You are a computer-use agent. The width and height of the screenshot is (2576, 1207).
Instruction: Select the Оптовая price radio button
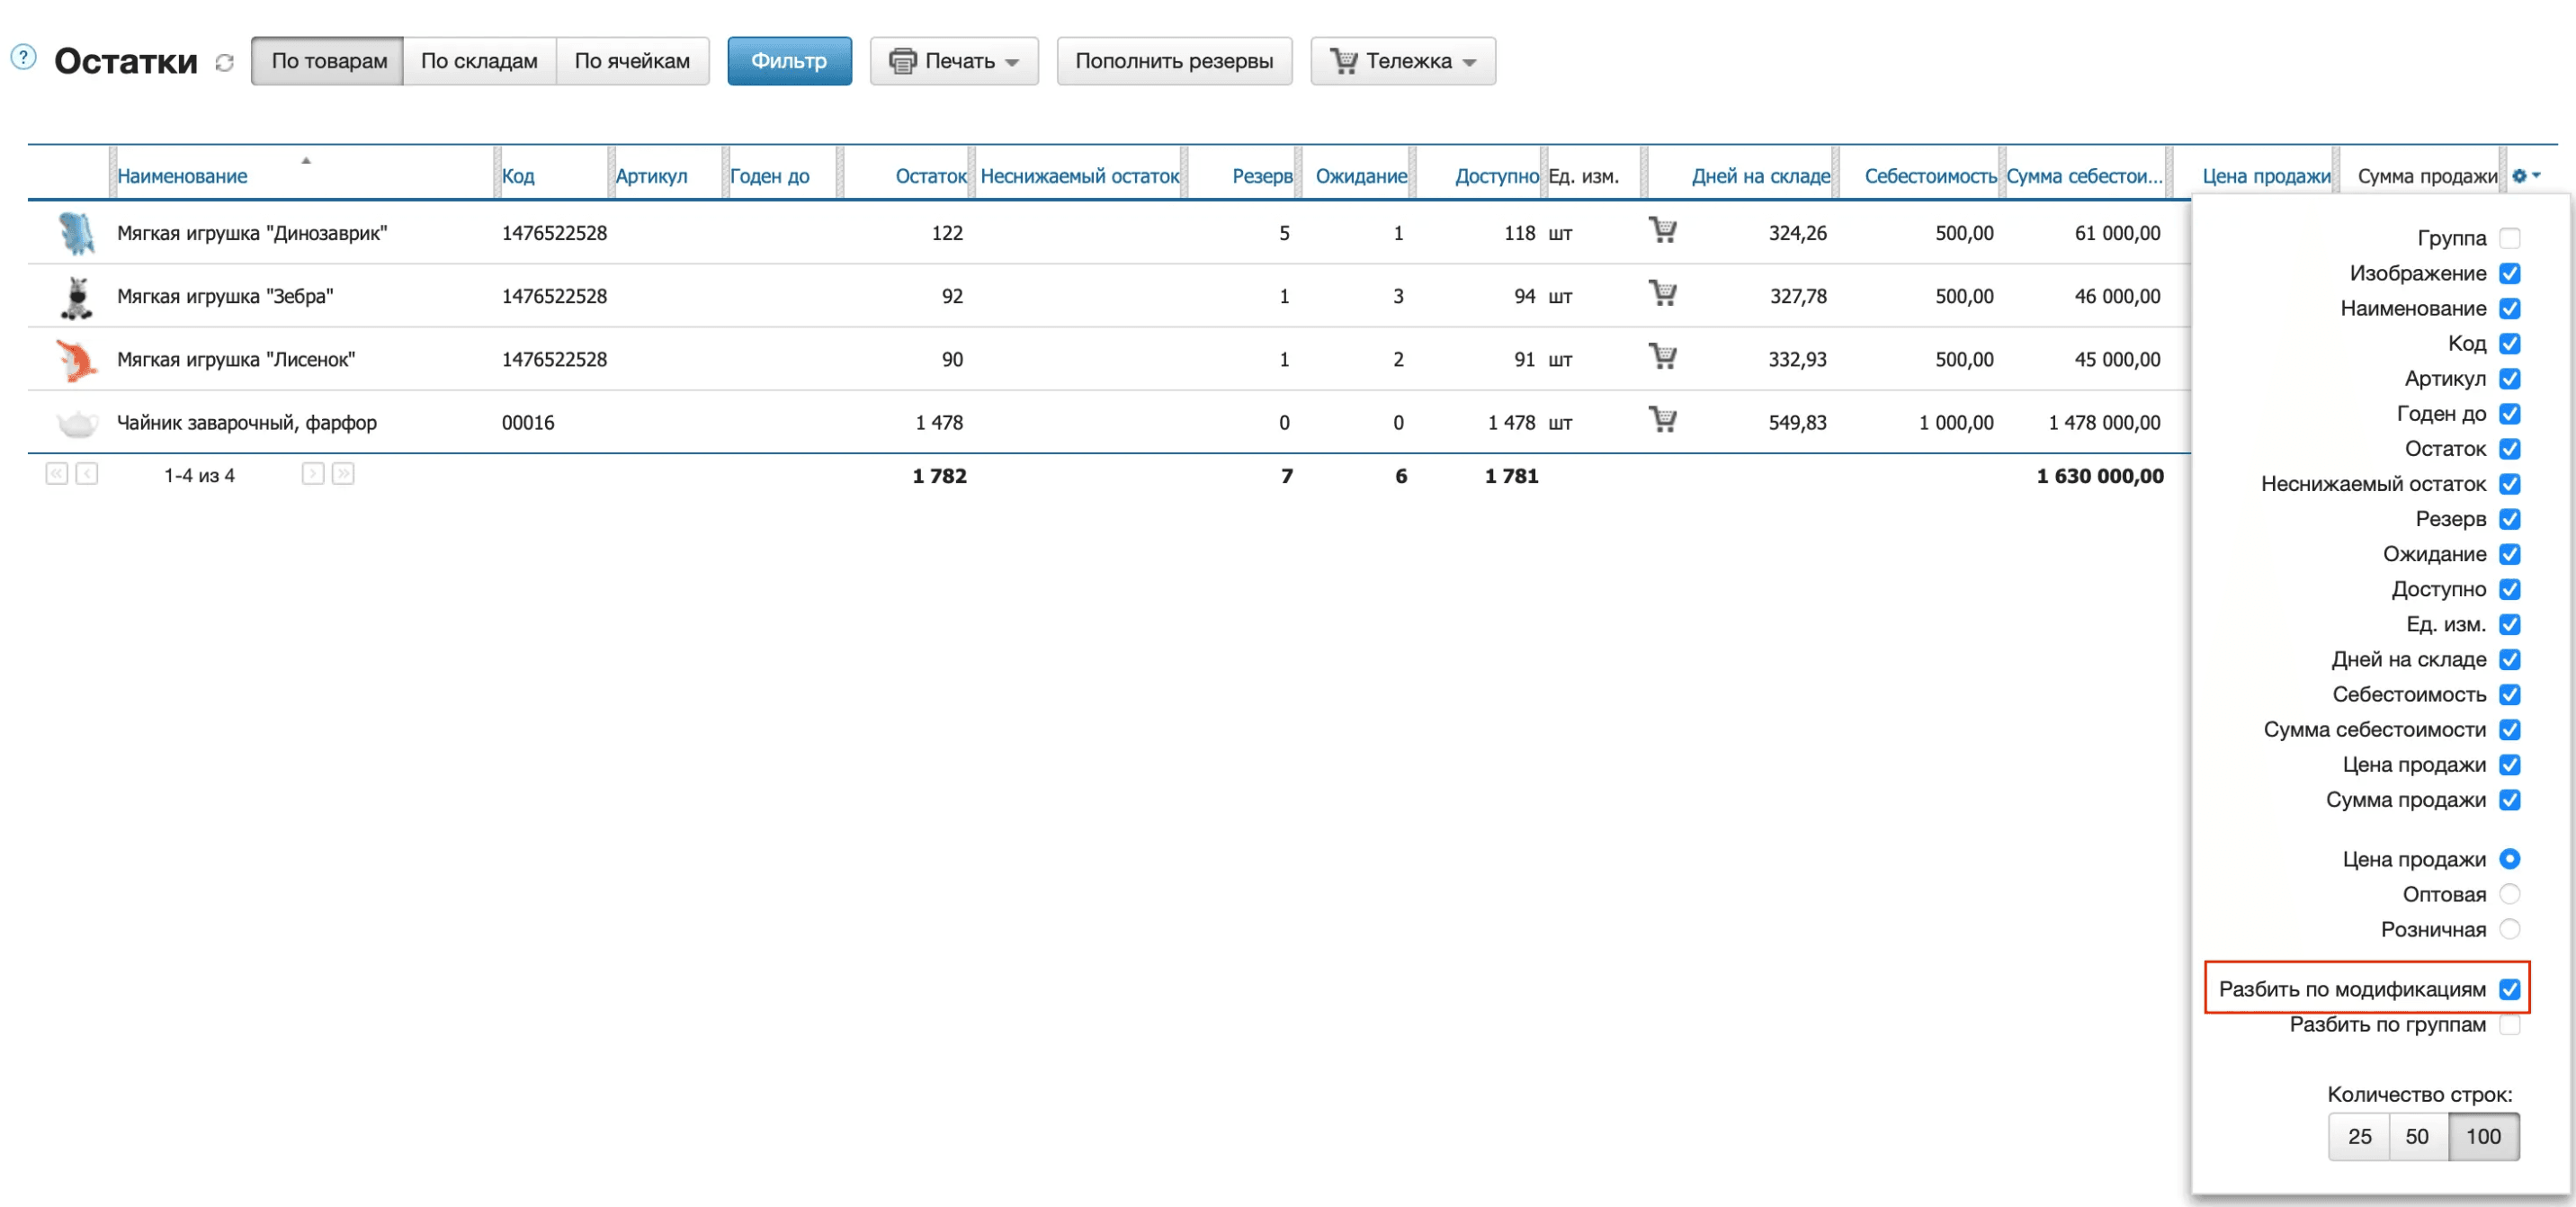2509,894
